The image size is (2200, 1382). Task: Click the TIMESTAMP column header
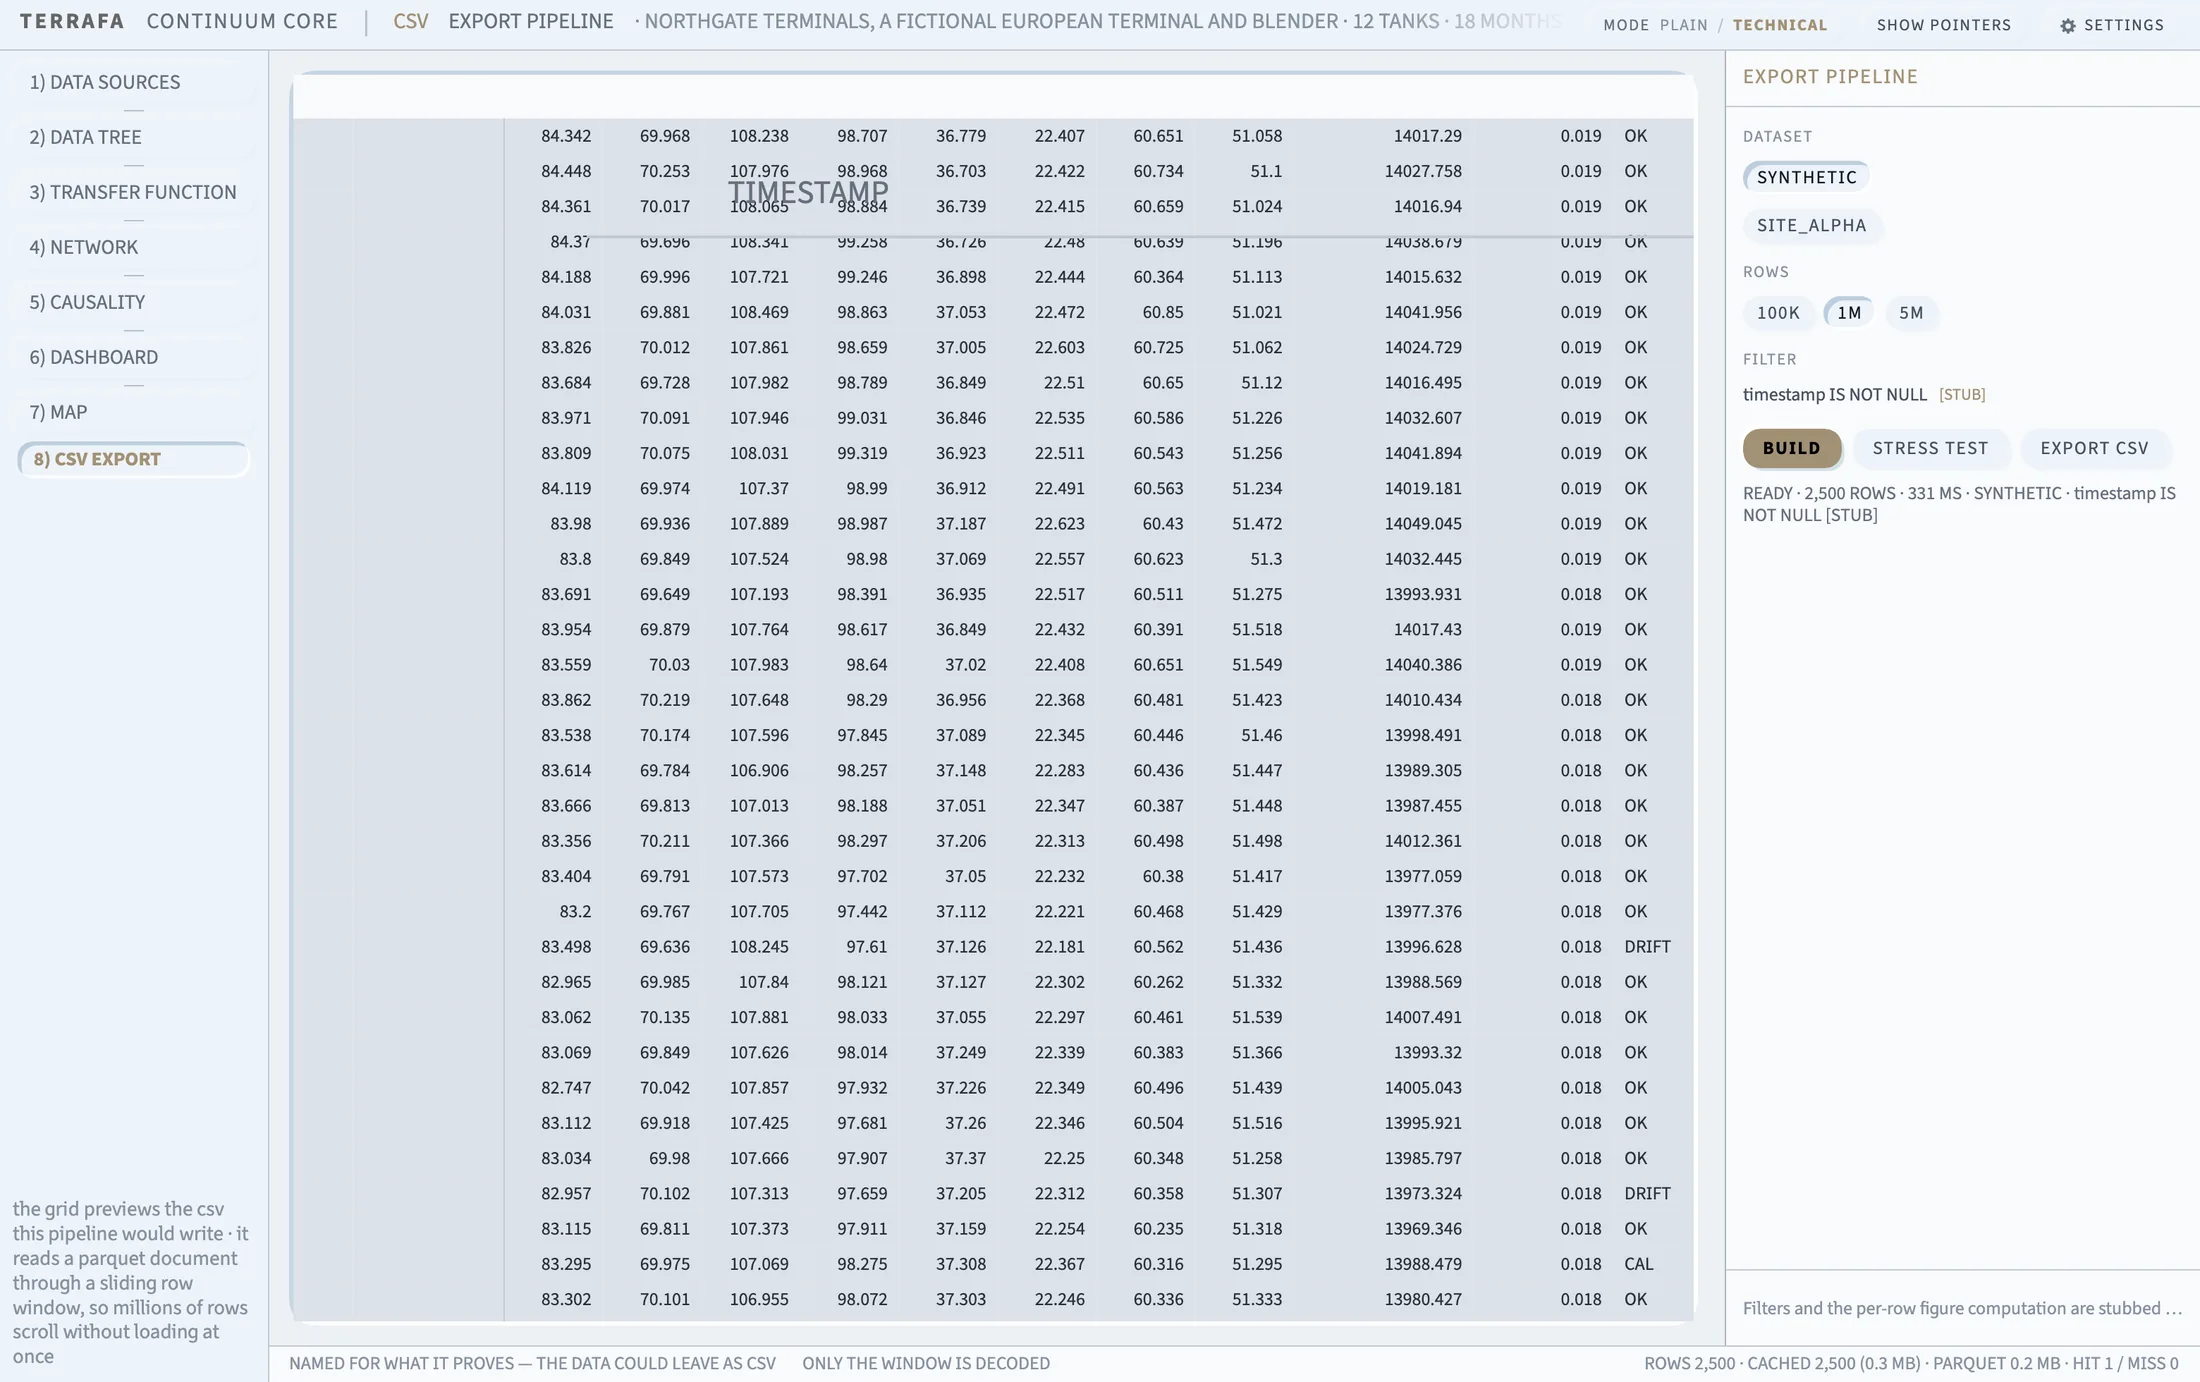808,192
